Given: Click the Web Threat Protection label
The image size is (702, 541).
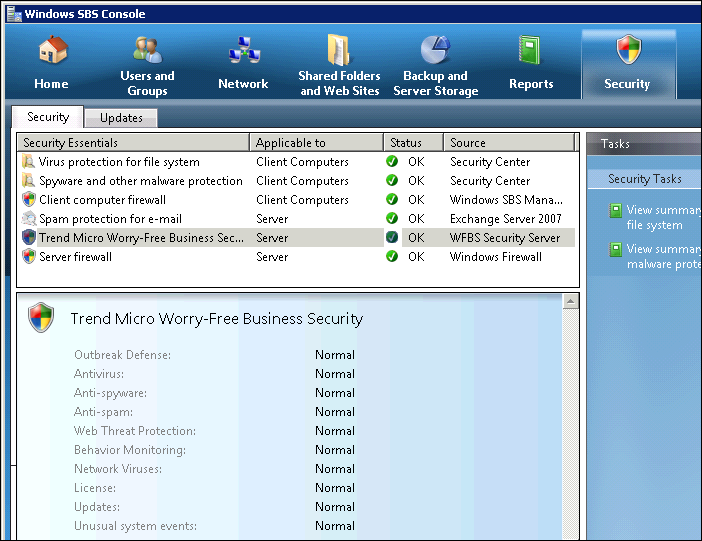Looking at the screenshot, I should pos(135,430).
